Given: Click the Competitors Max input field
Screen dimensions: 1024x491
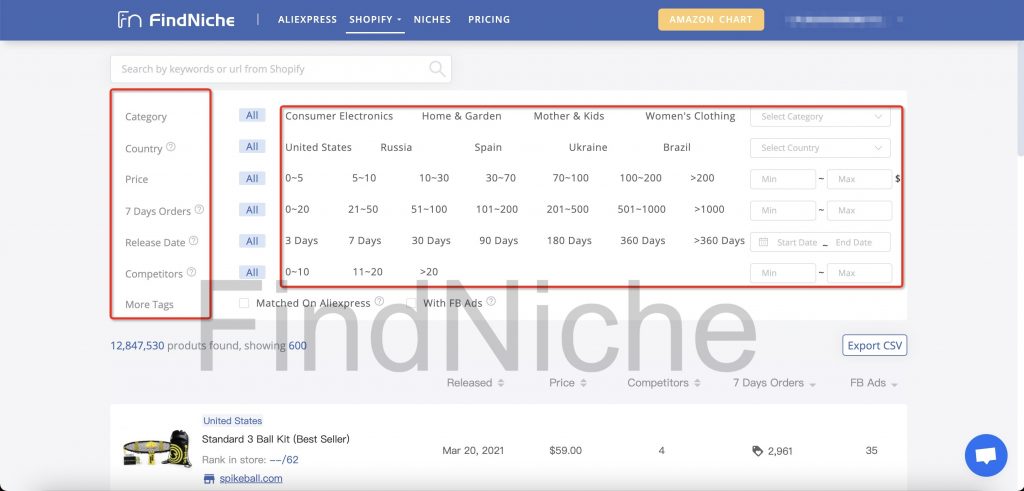Looking at the screenshot, I should click(859, 273).
